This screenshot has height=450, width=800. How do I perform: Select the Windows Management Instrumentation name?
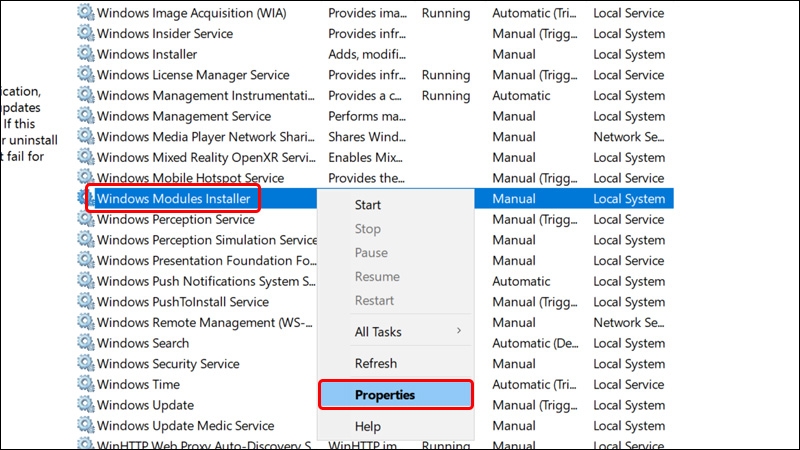click(x=206, y=95)
